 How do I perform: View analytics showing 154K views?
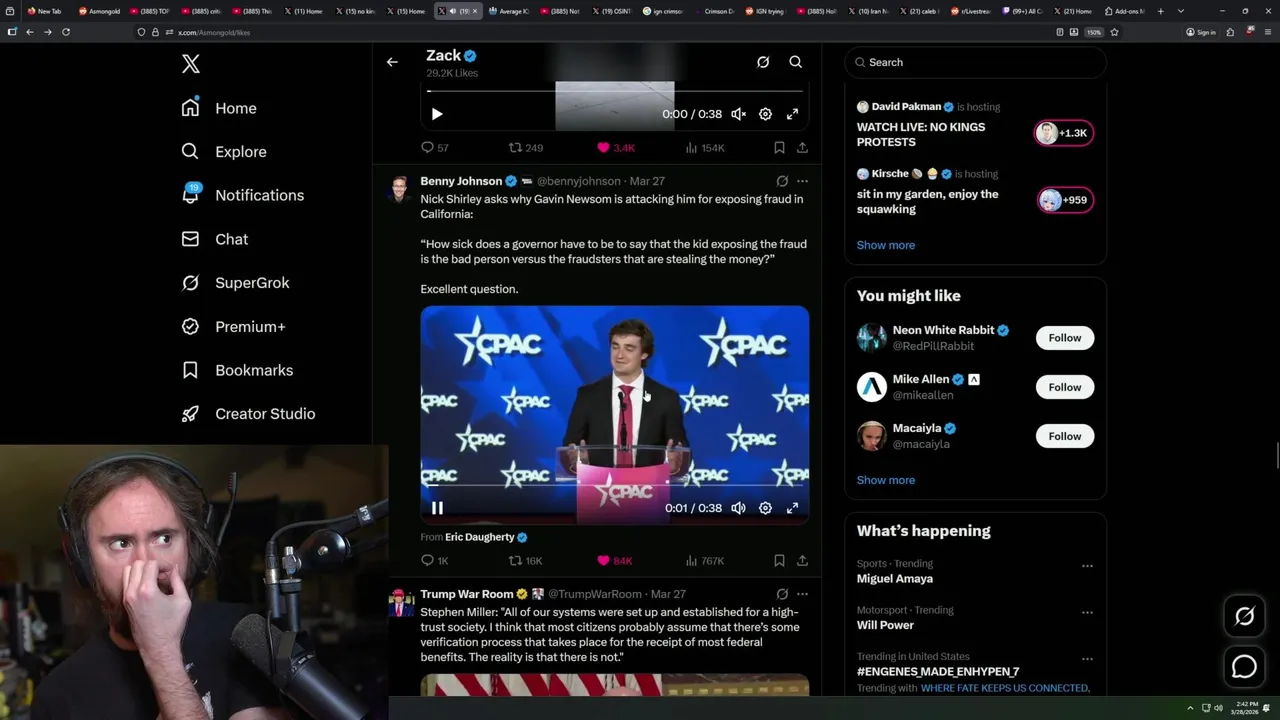click(705, 148)
